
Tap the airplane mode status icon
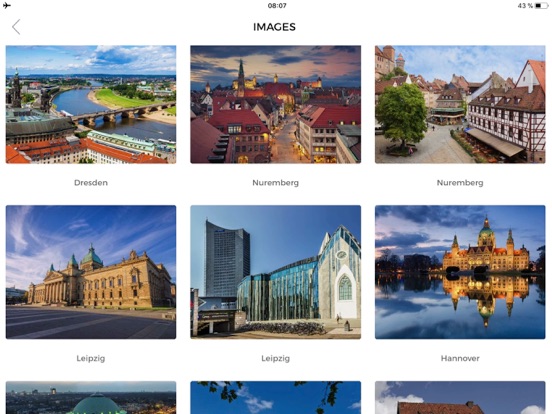(7, 5)
